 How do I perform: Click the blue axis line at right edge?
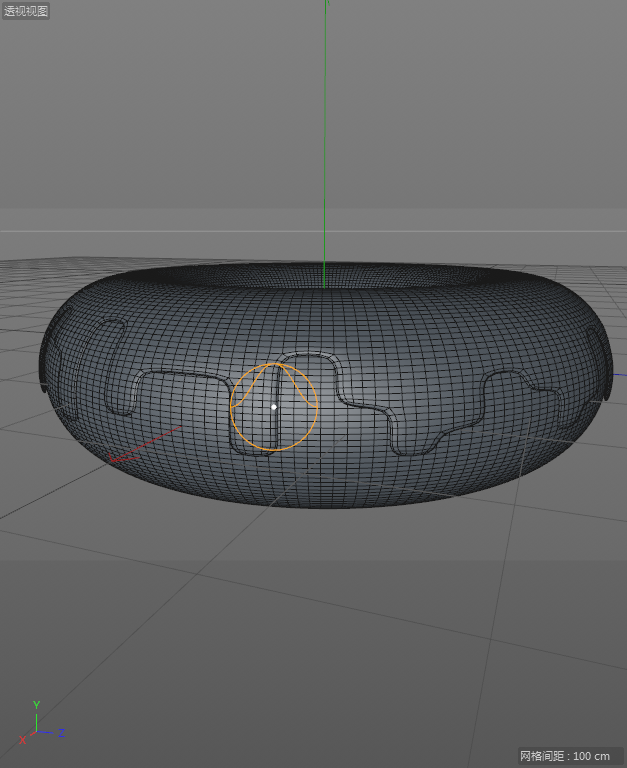618,376
